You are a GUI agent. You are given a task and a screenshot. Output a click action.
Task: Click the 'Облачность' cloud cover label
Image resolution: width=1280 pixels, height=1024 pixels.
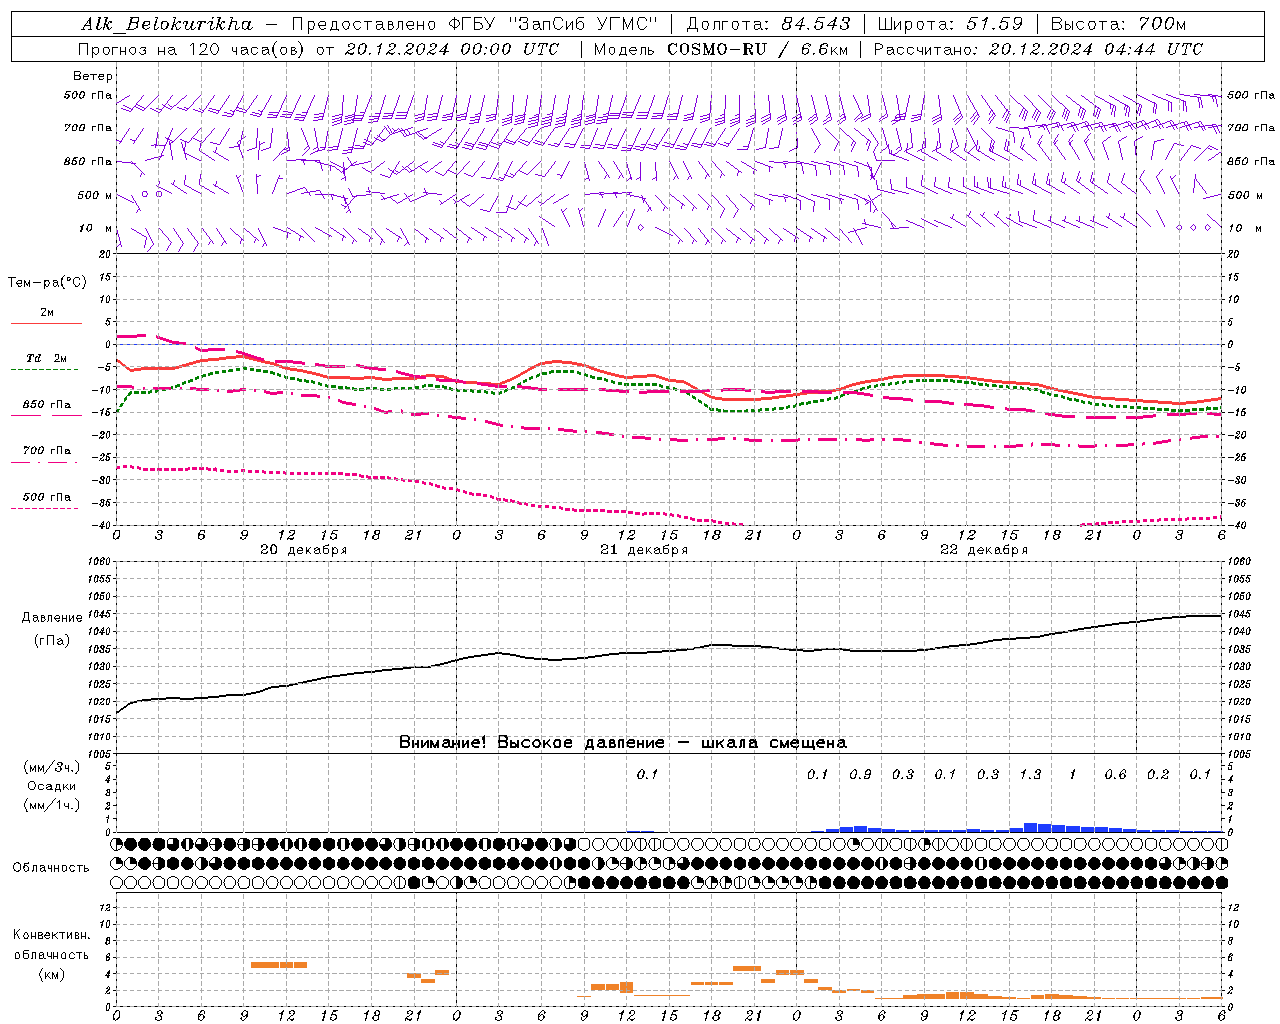tap(51, 867)
